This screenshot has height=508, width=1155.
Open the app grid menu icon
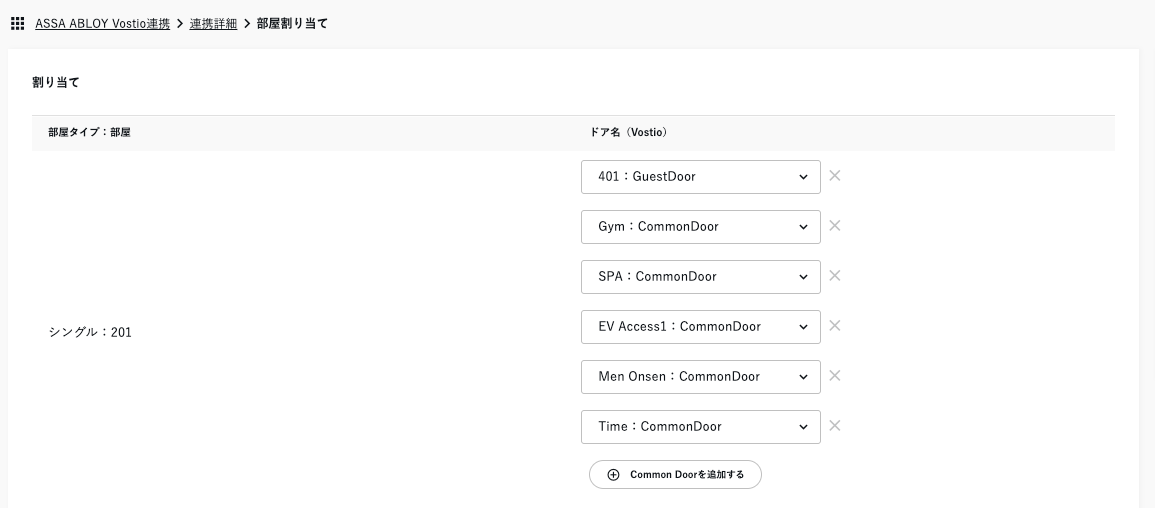[17, 23]
